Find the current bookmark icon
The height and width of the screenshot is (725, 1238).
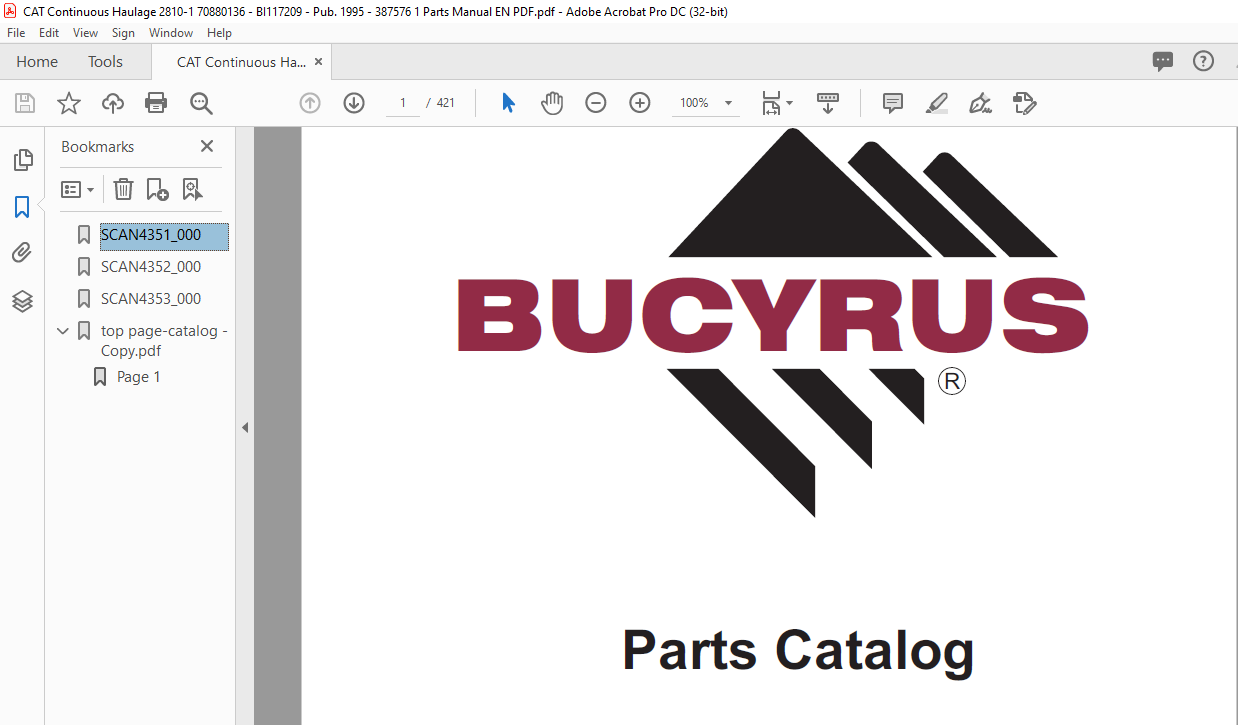pos(192,189)
